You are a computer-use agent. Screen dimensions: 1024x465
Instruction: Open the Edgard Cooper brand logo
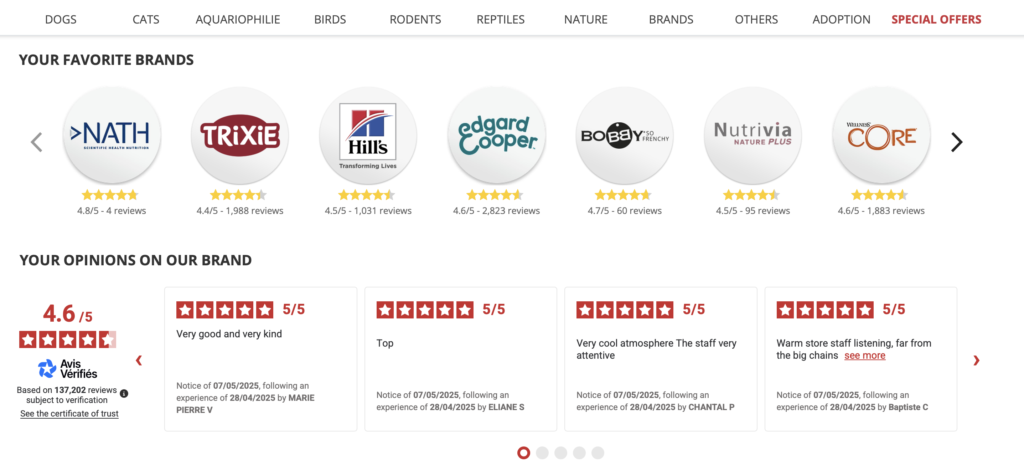click(496, 135)
